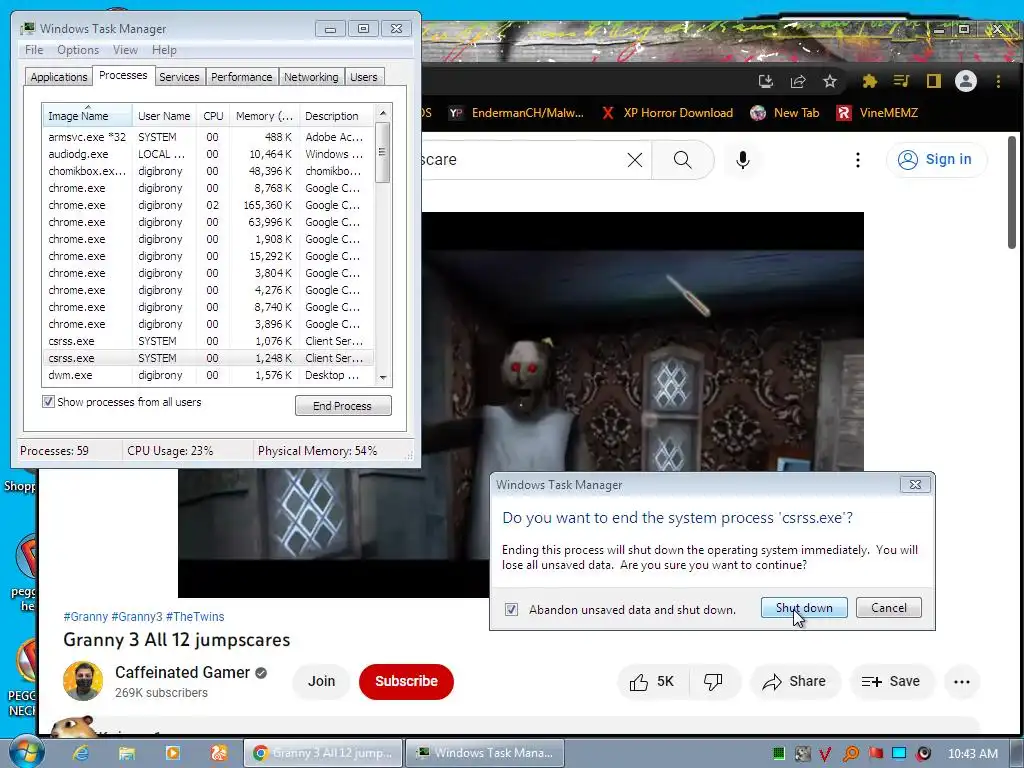Open Windows Explorer folder taskbar icon
This screenshot has height=768, width=1024.
point(127,753)
